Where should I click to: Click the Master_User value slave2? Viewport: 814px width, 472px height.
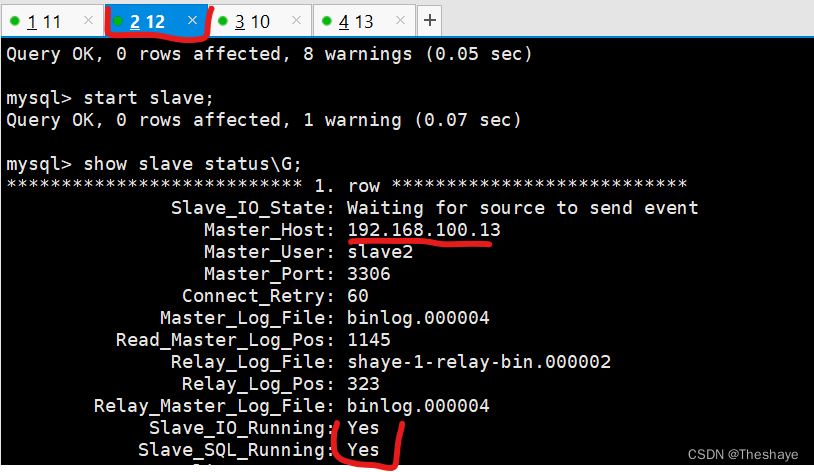(x=380, y=252)
